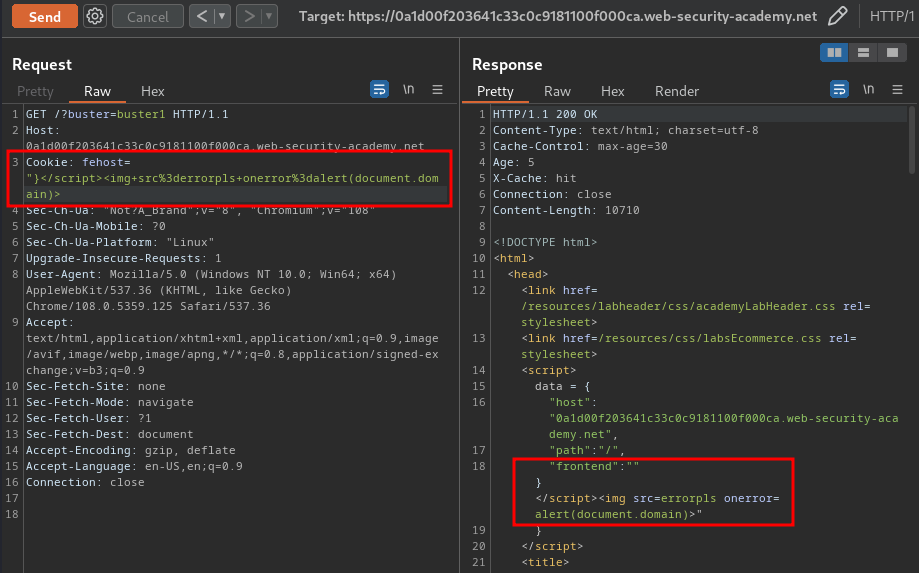Click the HTTP/1 protocol label

[891, 16]
